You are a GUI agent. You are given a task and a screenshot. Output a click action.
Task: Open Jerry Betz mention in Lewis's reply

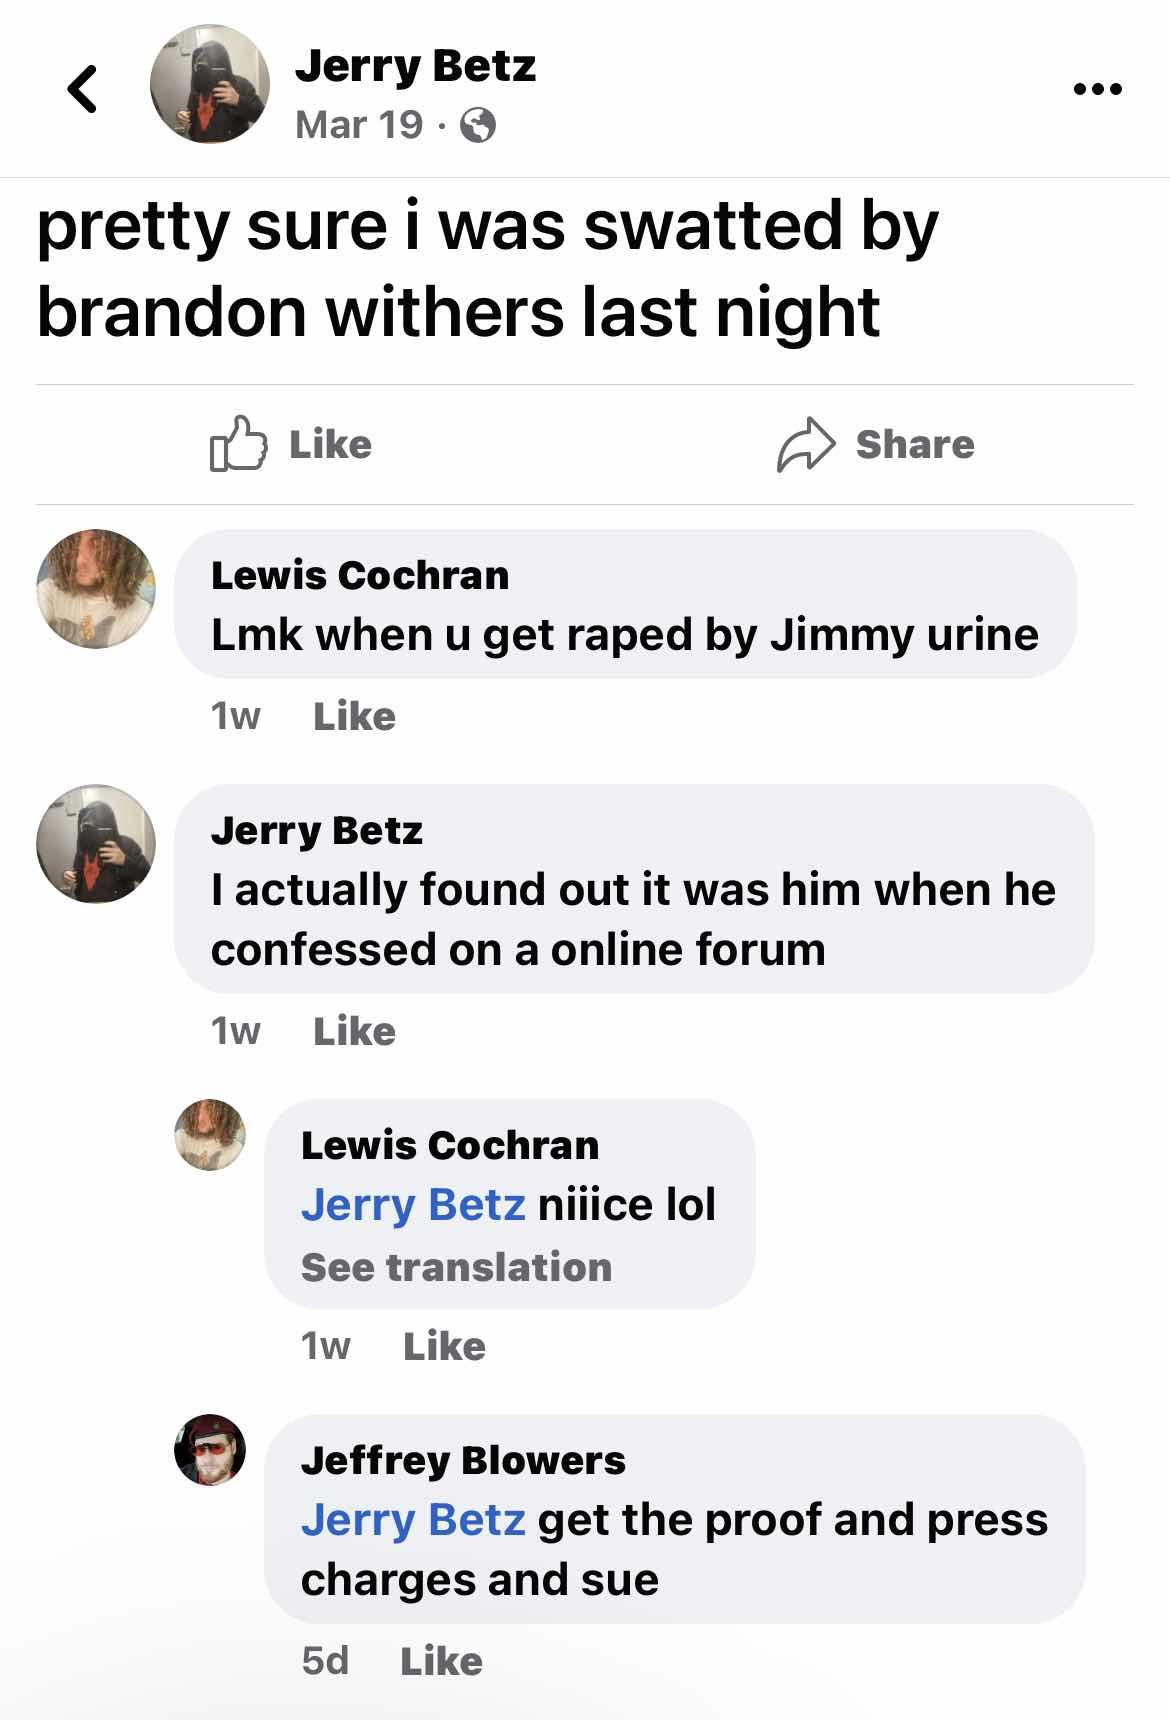(x=413, y=1204)
